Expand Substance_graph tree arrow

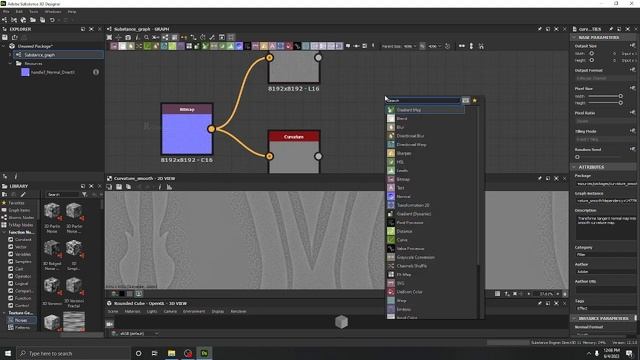pos(10,55)
